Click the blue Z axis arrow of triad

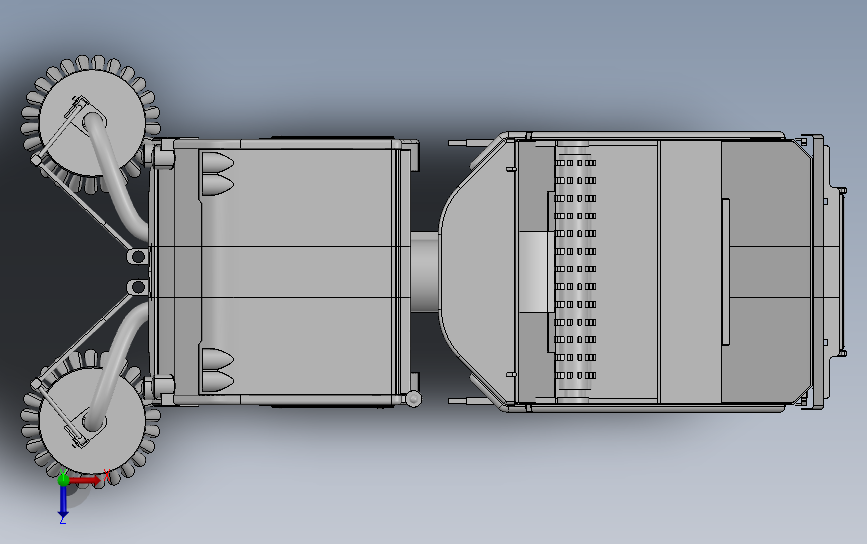click(x=63, y=503)
